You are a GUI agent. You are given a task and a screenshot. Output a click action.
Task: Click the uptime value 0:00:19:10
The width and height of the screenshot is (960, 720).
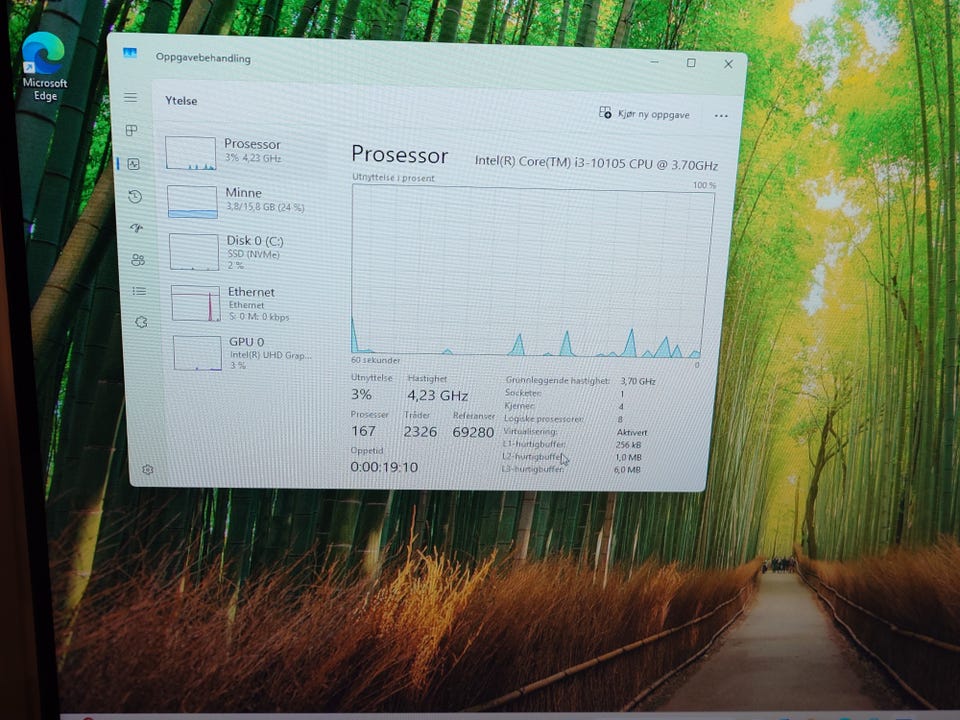tap(384, 467)
